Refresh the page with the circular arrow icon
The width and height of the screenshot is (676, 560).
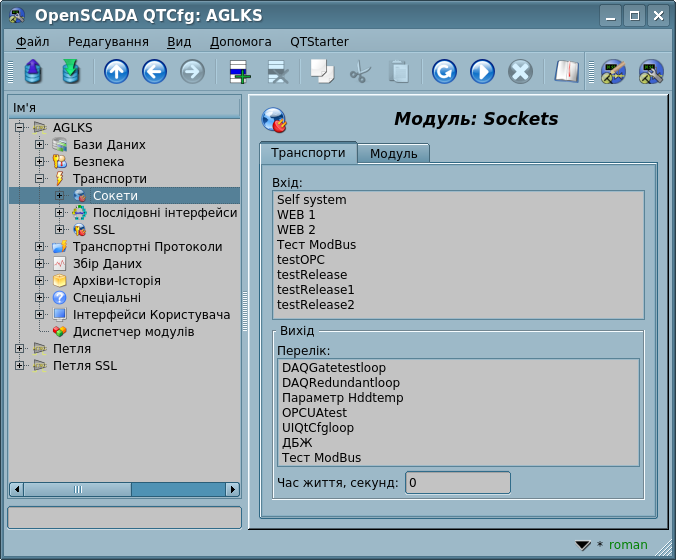click(x=444, y=72)
